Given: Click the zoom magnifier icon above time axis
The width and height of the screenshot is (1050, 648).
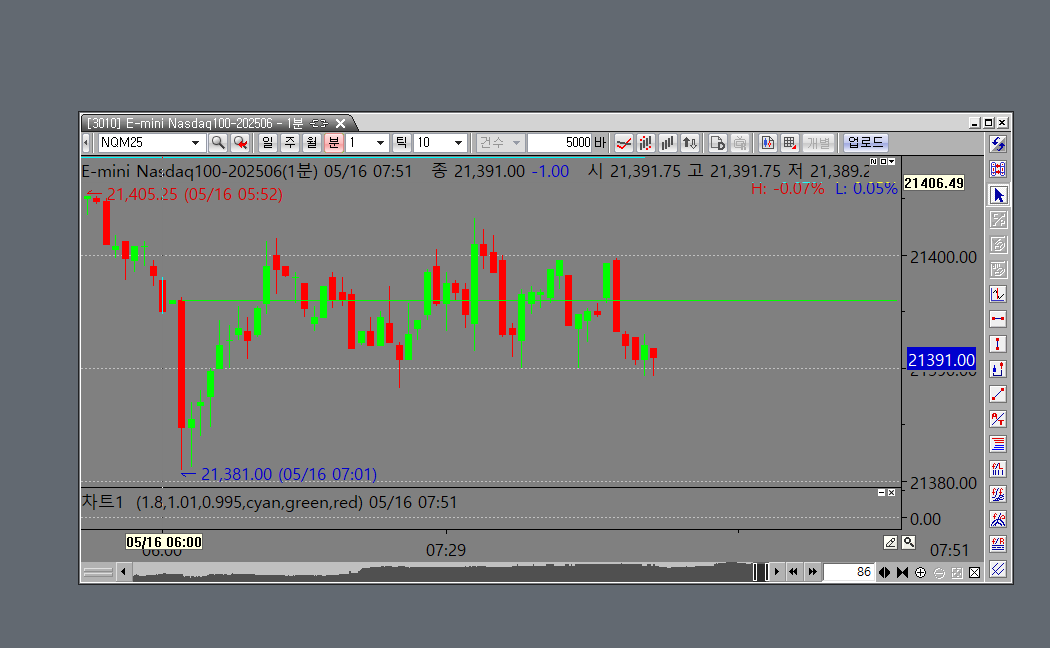Looking at the screenshot, I should pos(908,542).
